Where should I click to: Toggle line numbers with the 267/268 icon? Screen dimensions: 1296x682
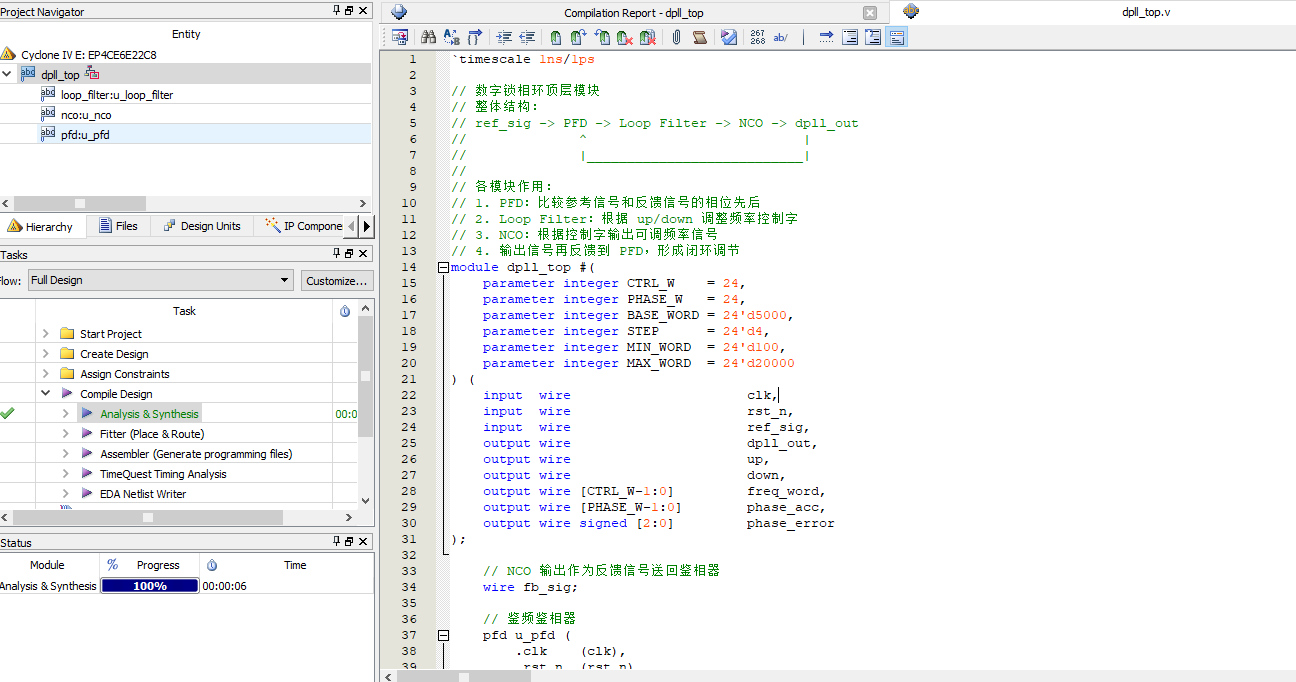[x=757, y=37]
